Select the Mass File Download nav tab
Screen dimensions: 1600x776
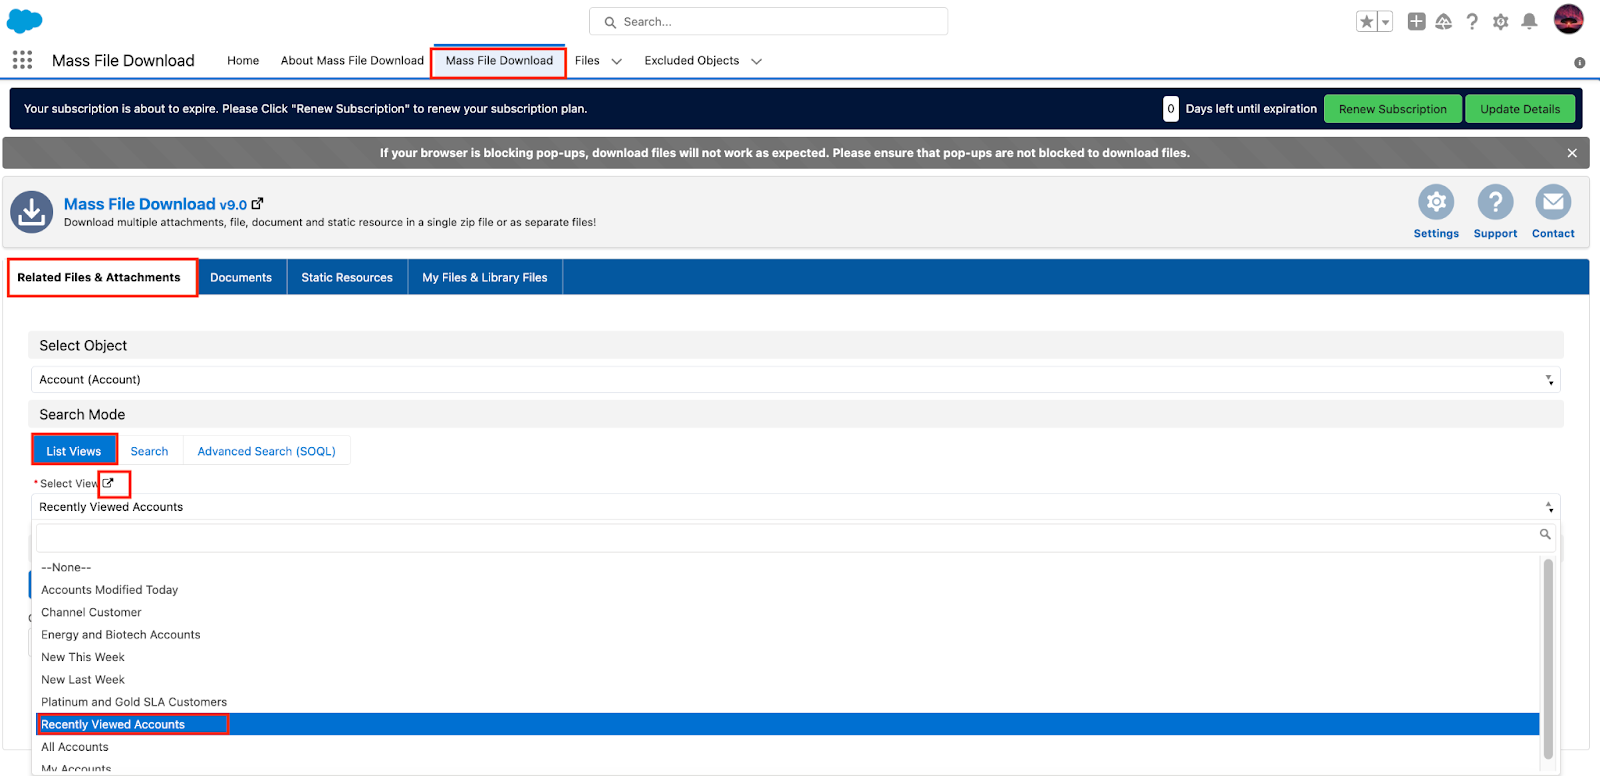pos(499,61)
